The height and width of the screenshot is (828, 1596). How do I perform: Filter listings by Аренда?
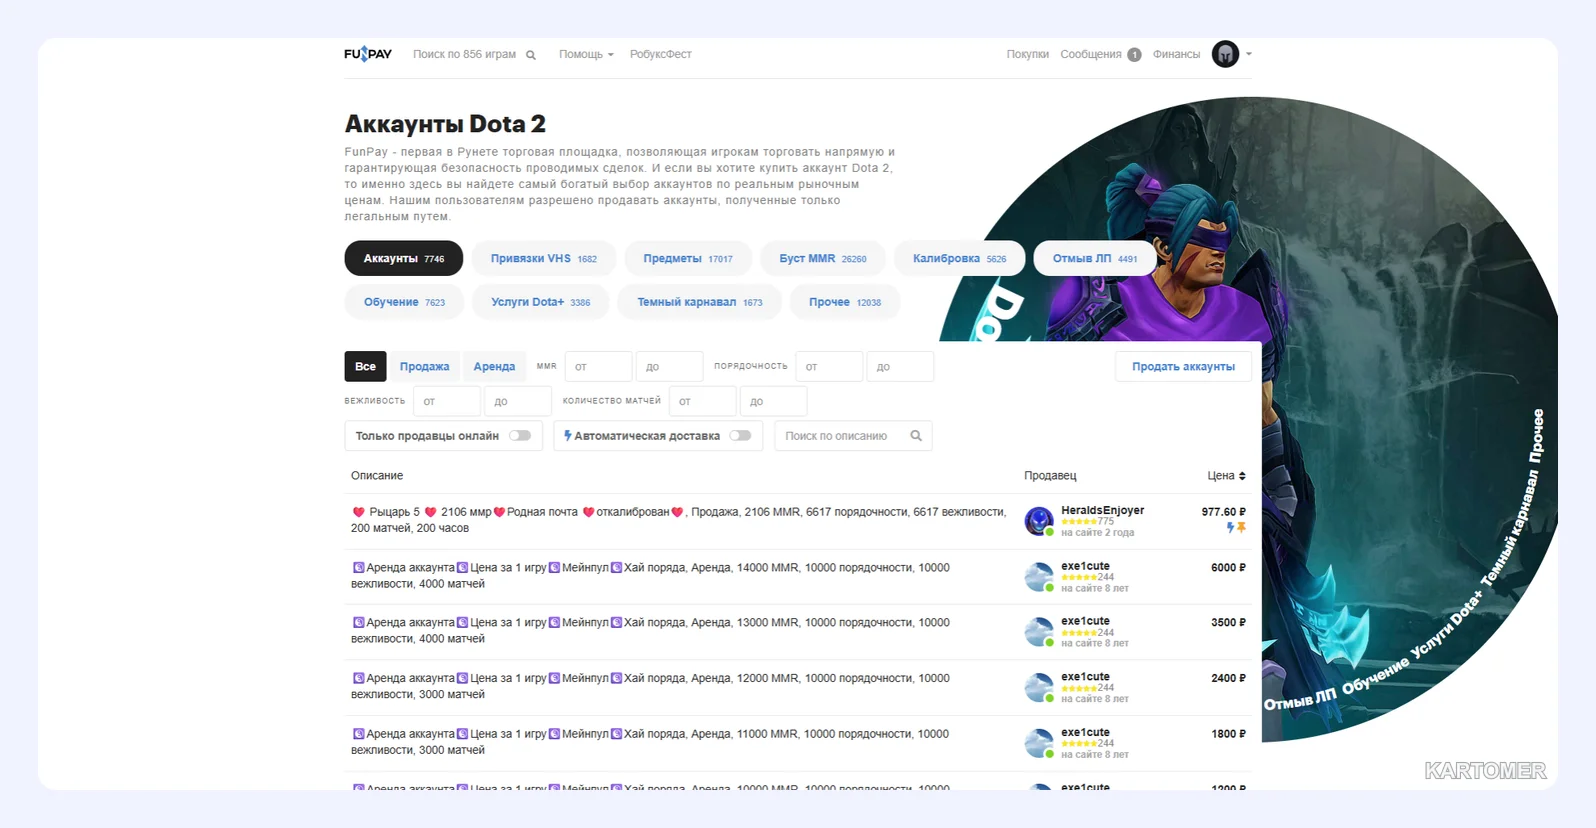tap(494, 366)
